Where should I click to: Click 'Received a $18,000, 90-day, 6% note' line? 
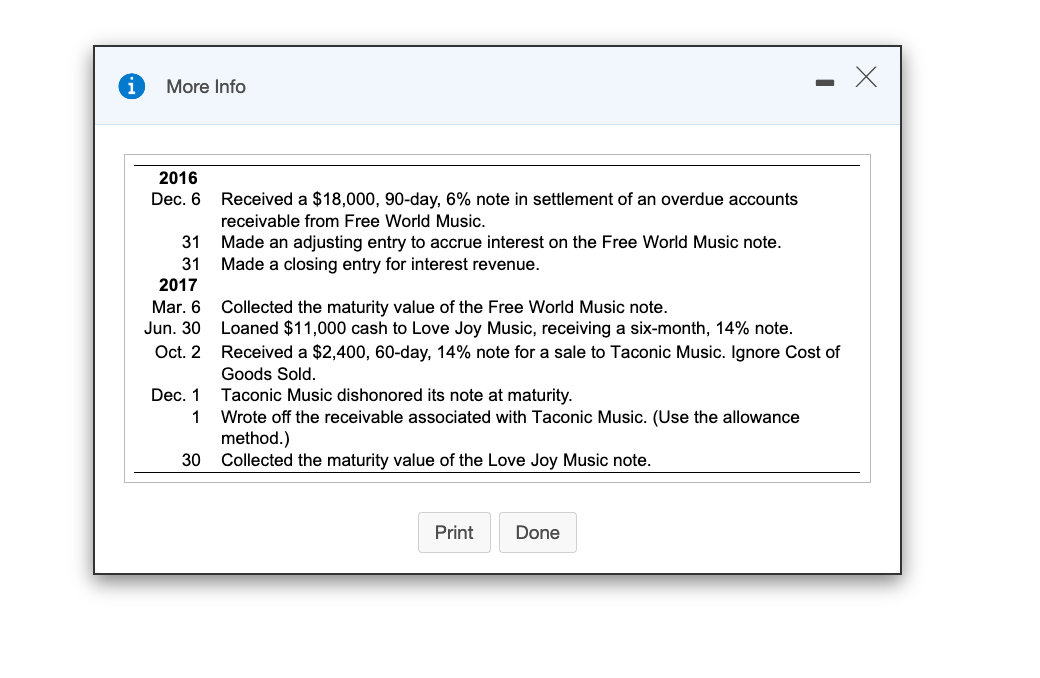pyautogui.click(x=509, y=199)
